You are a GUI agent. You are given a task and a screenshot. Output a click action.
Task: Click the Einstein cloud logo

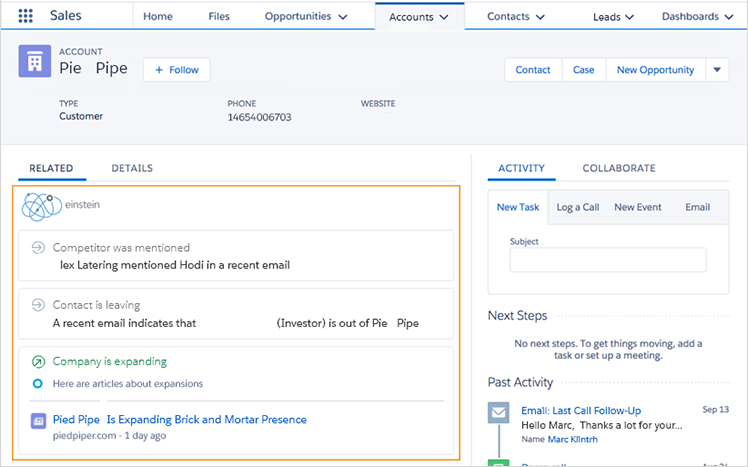tap(42, 206)
